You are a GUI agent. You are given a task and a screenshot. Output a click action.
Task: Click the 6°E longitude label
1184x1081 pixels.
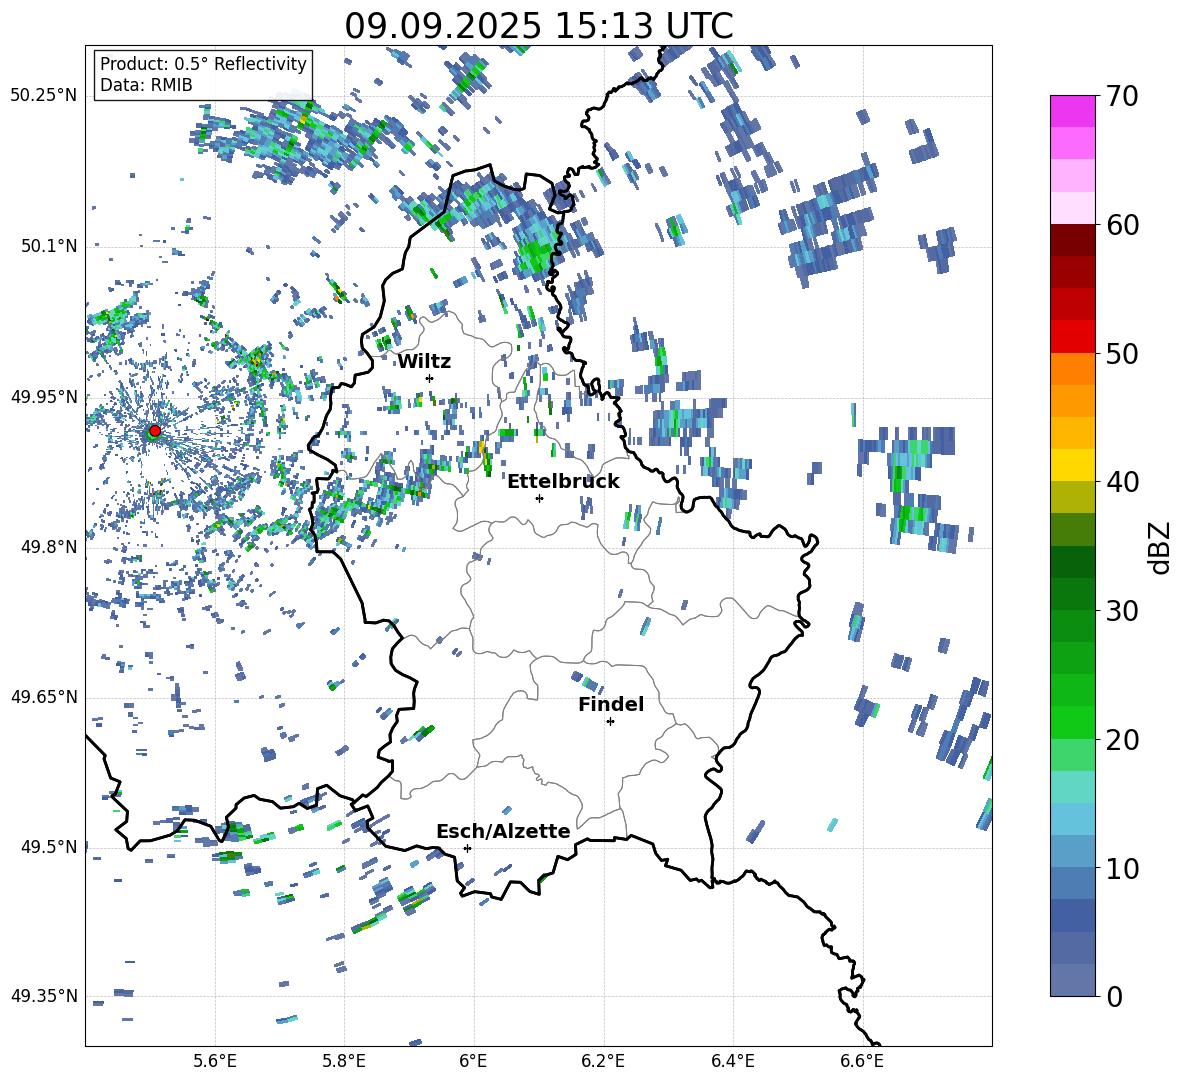click(473, 1061)
